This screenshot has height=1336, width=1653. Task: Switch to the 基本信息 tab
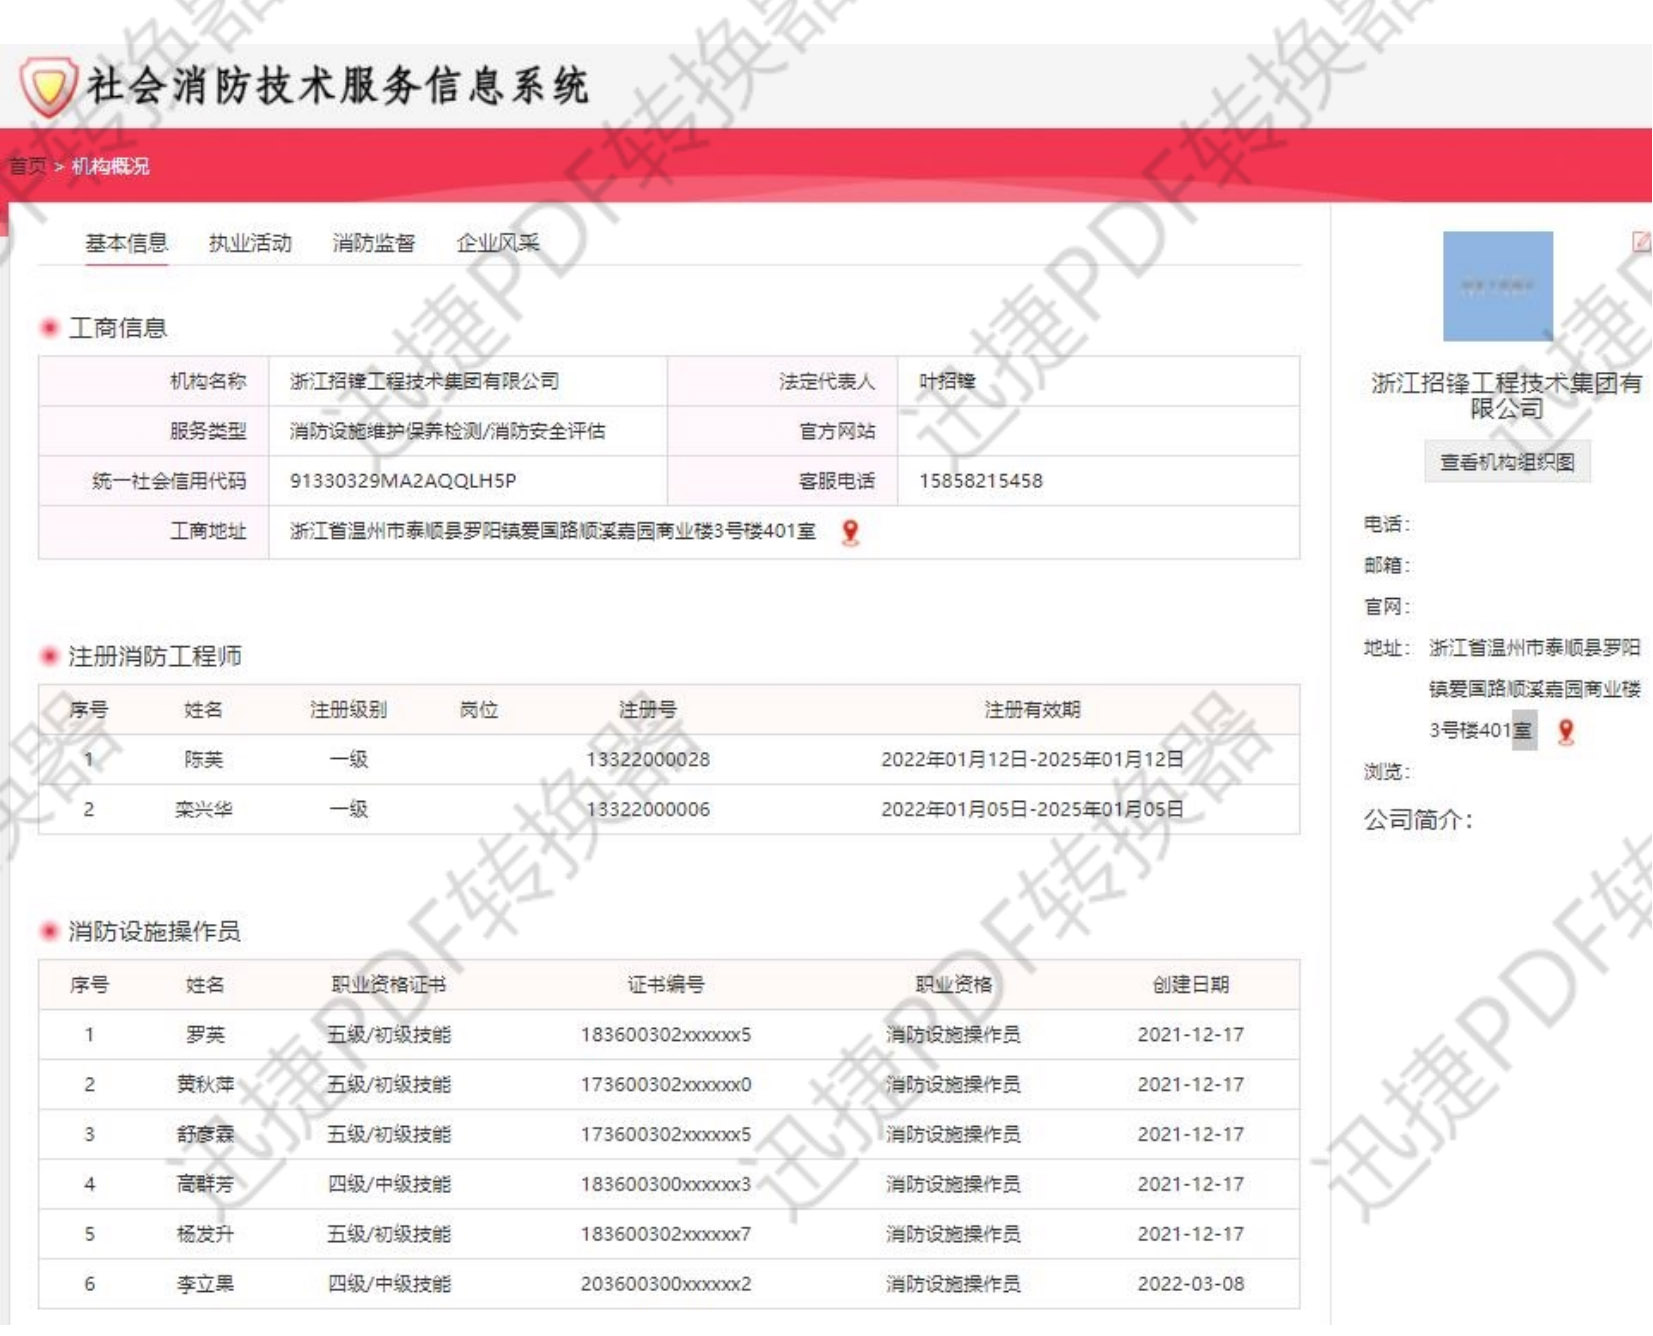coord(126,243)
